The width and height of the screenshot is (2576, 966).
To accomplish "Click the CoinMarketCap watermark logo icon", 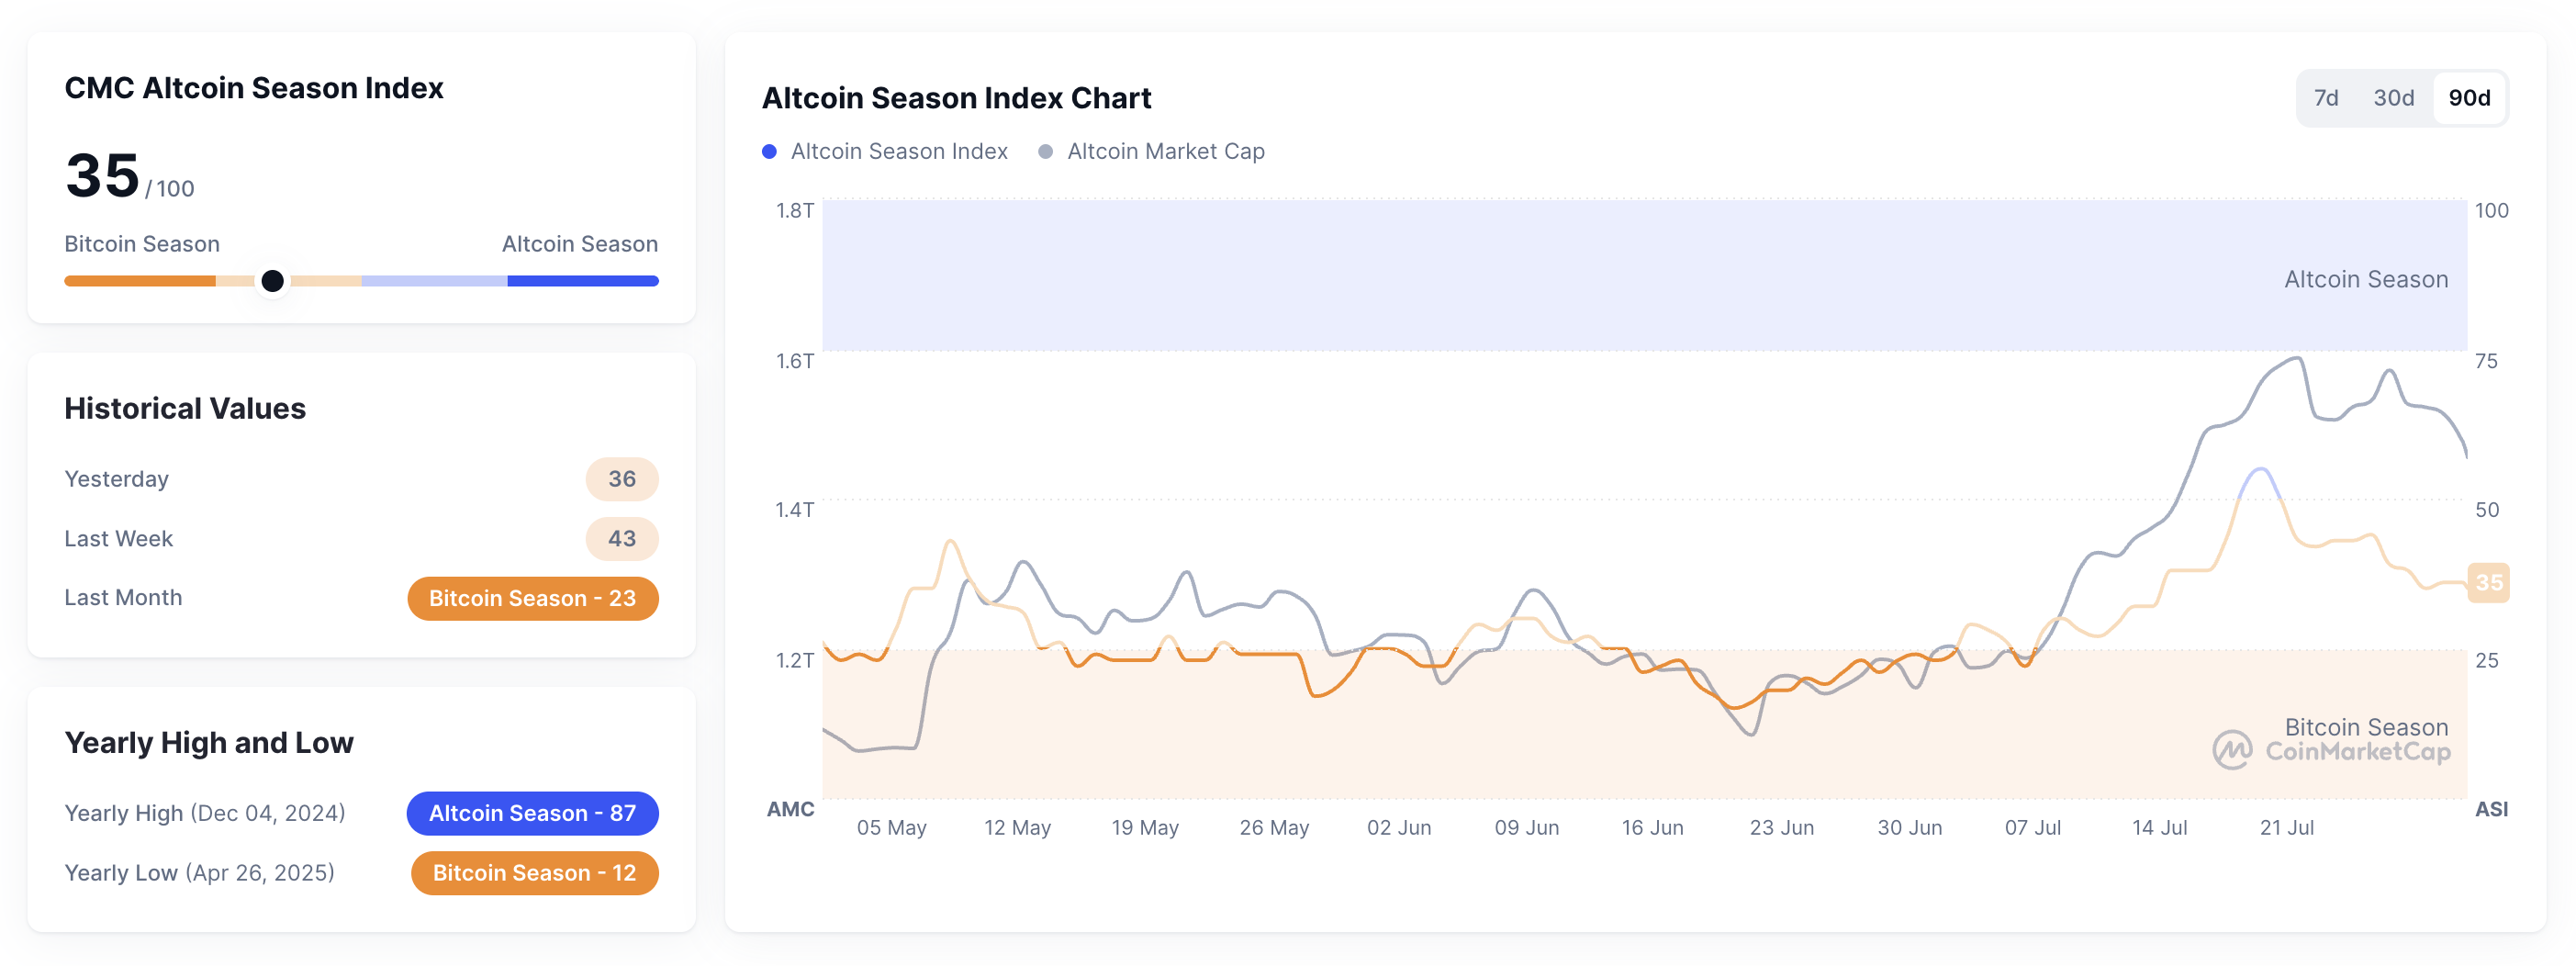I will tap(2231, 750).
